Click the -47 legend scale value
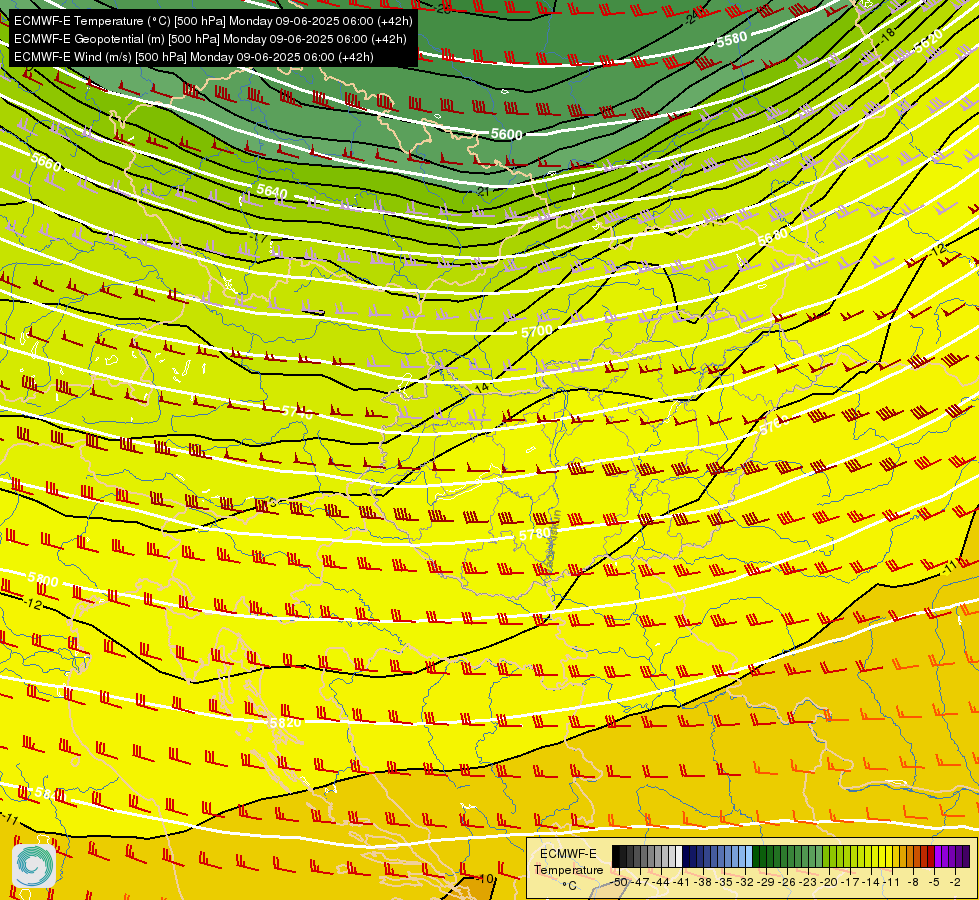 (641, 882)
